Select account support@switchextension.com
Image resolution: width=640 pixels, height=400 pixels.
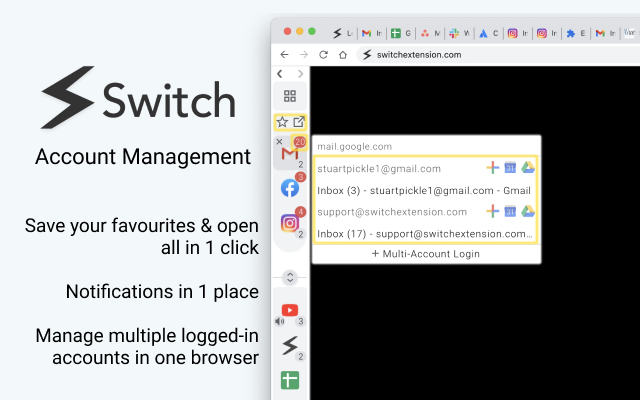coord(392,212)
